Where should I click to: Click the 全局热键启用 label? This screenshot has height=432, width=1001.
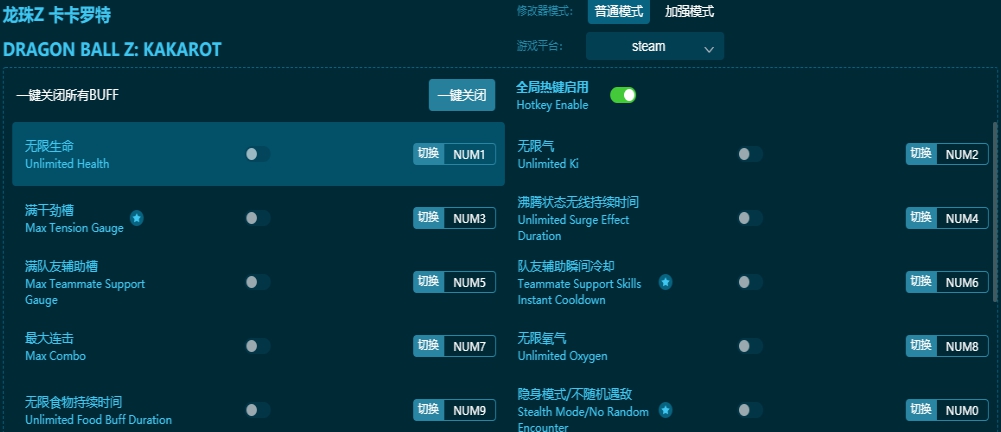552,87
